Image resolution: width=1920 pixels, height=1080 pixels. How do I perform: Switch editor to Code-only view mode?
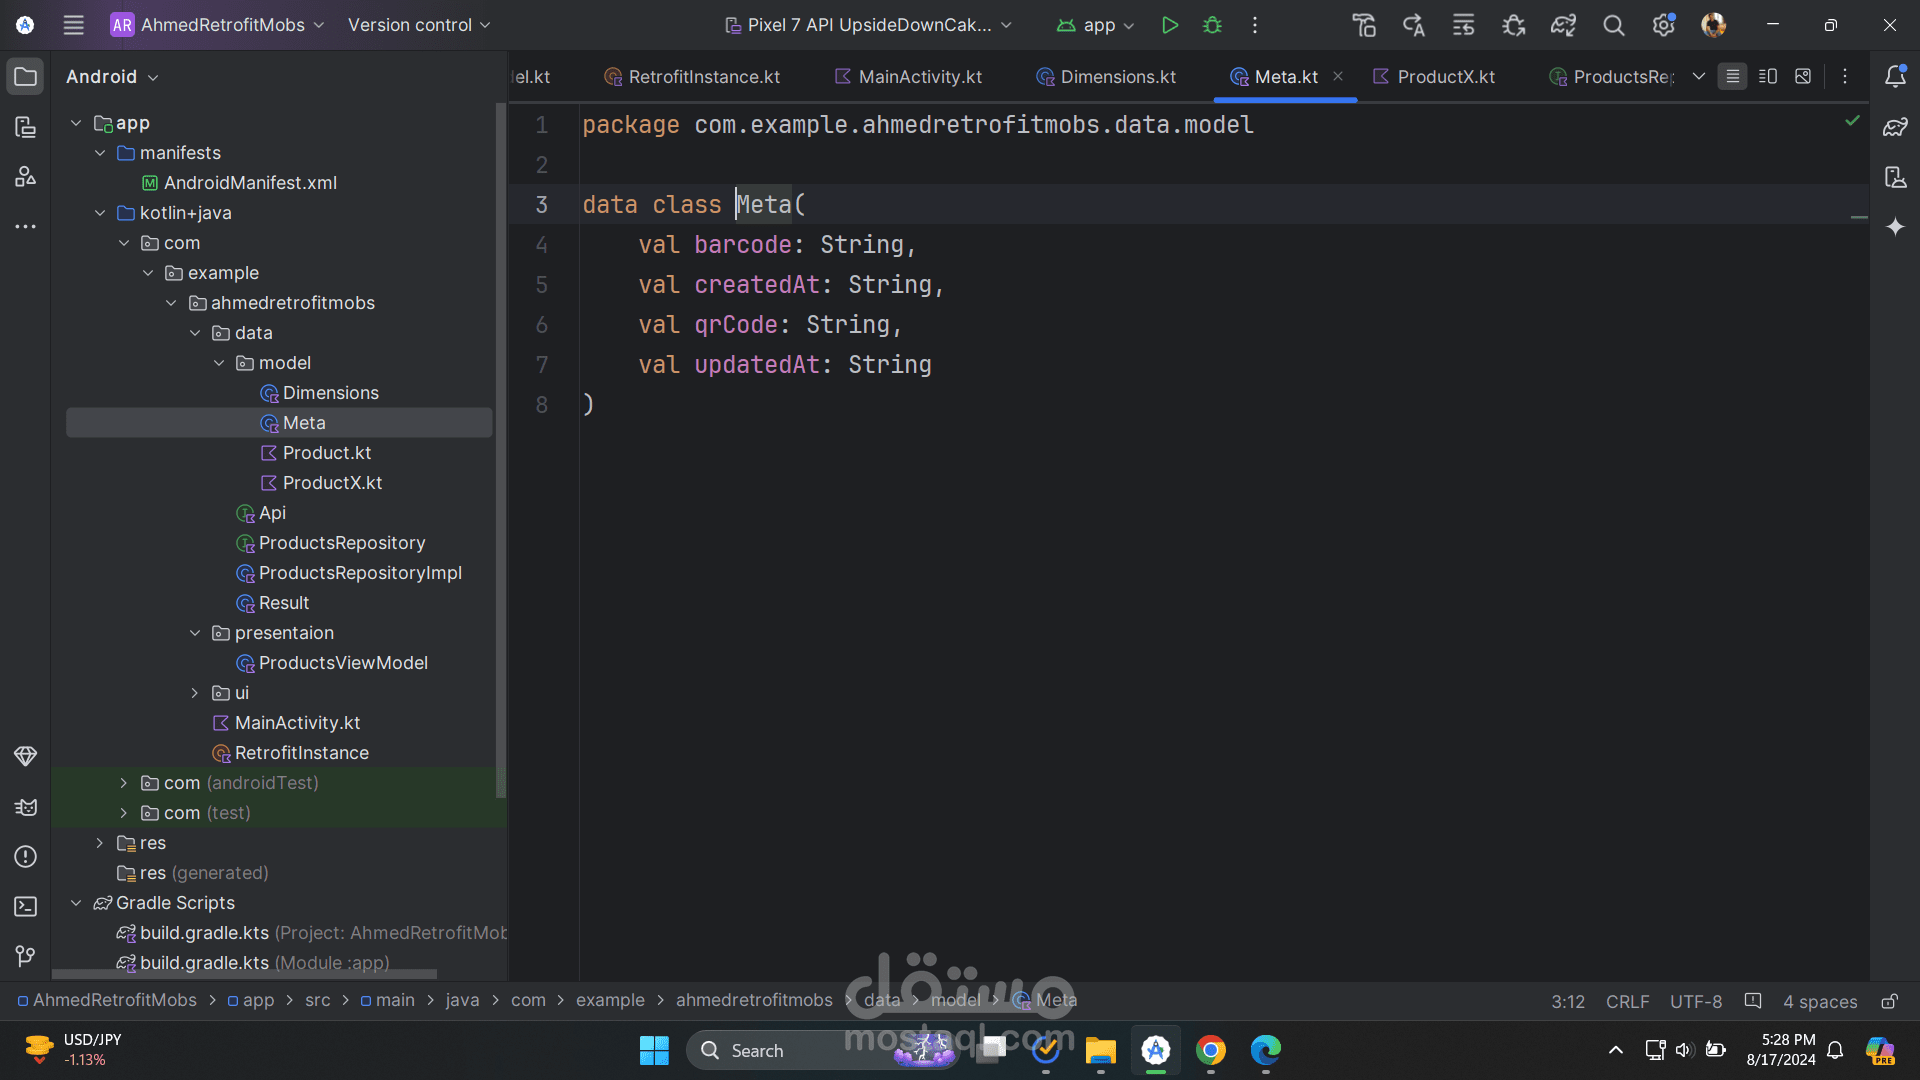coord(1733,77)
